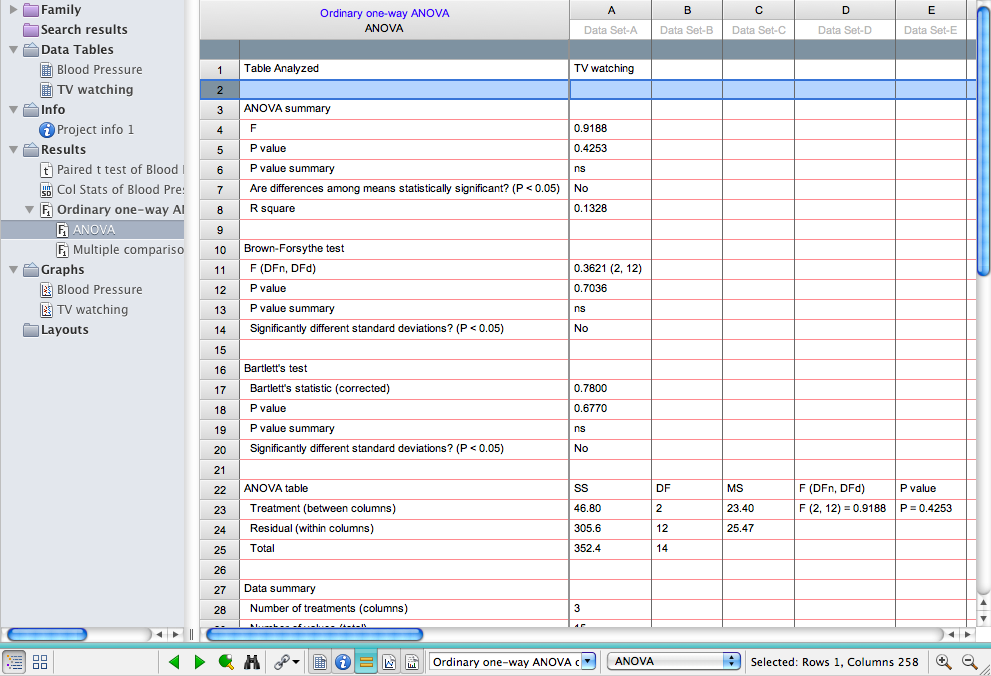Click the data table sheet icon in bottom toolbar

[x=320, y=662]
